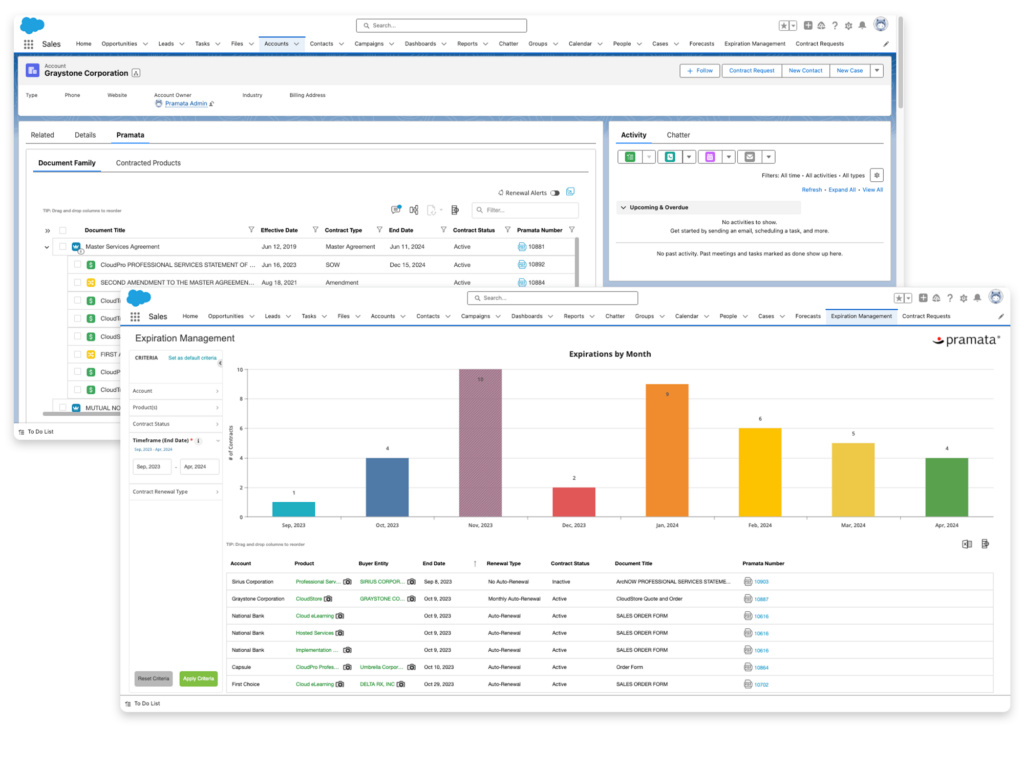This screenshot has height=768, width=1024.
Task: Click the End Date column filter funnel icon
Action: point(443,230)
